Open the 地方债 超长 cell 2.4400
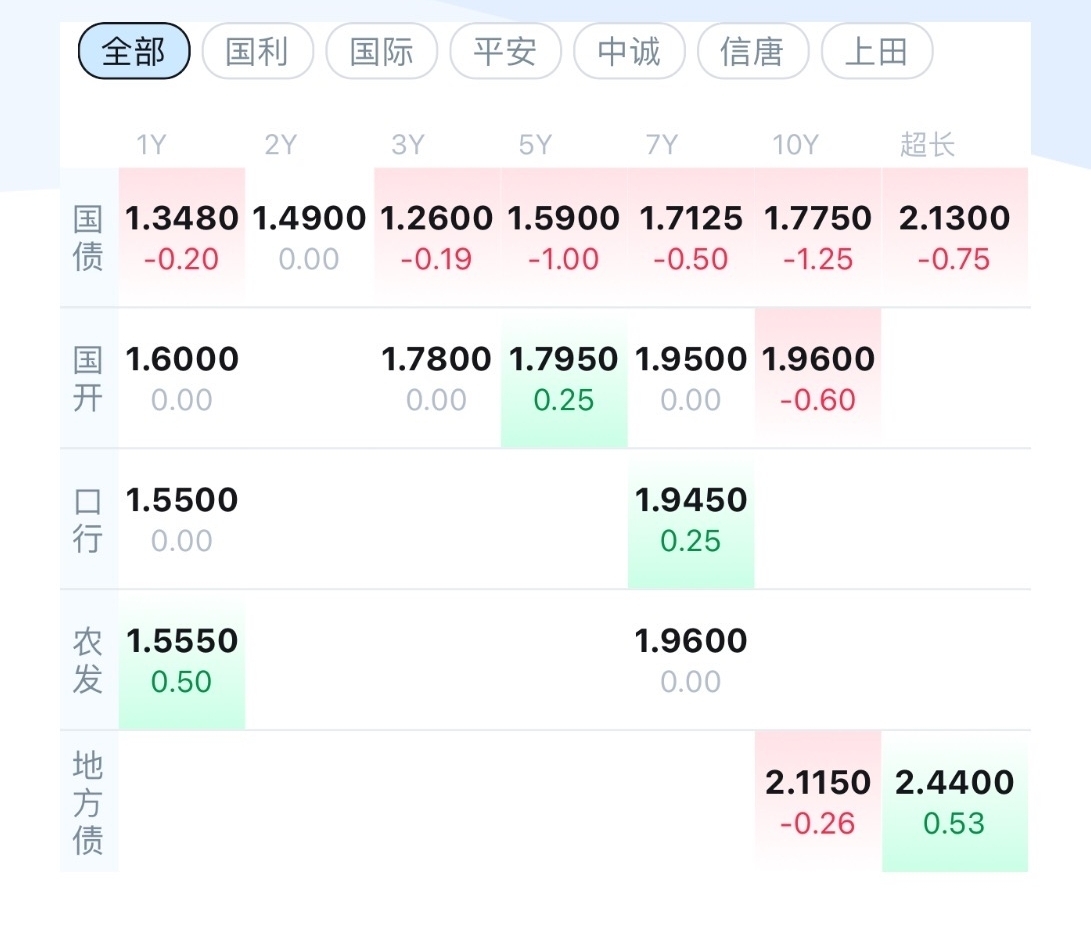 coord(955,800)
